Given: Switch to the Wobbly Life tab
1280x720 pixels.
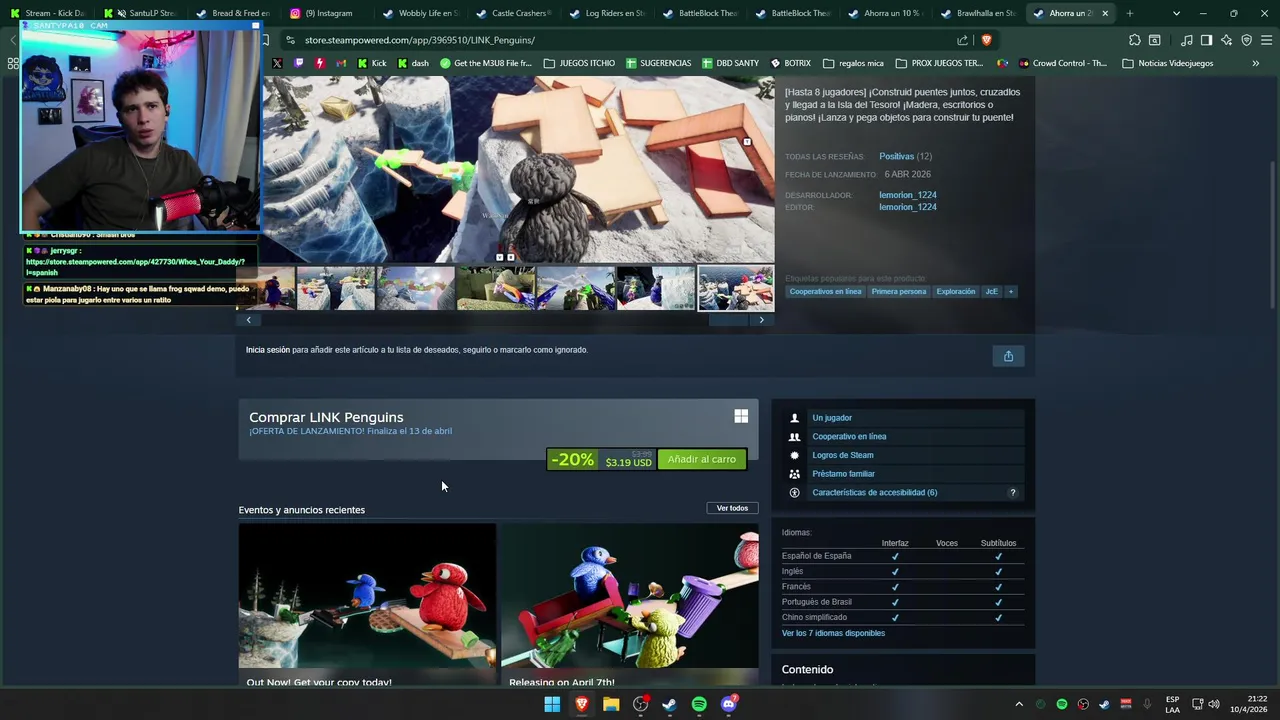Looking at the screenshot, I should click(x=418, y=13).
